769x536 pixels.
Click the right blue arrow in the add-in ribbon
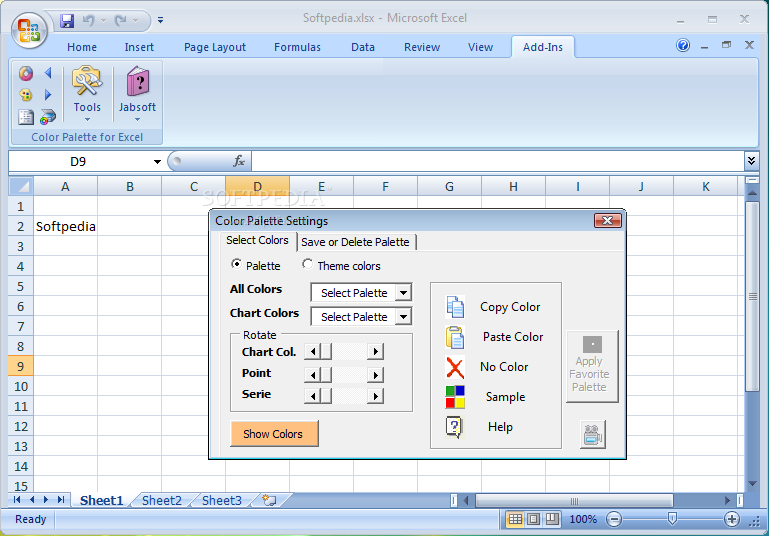[x=48, y=94]
